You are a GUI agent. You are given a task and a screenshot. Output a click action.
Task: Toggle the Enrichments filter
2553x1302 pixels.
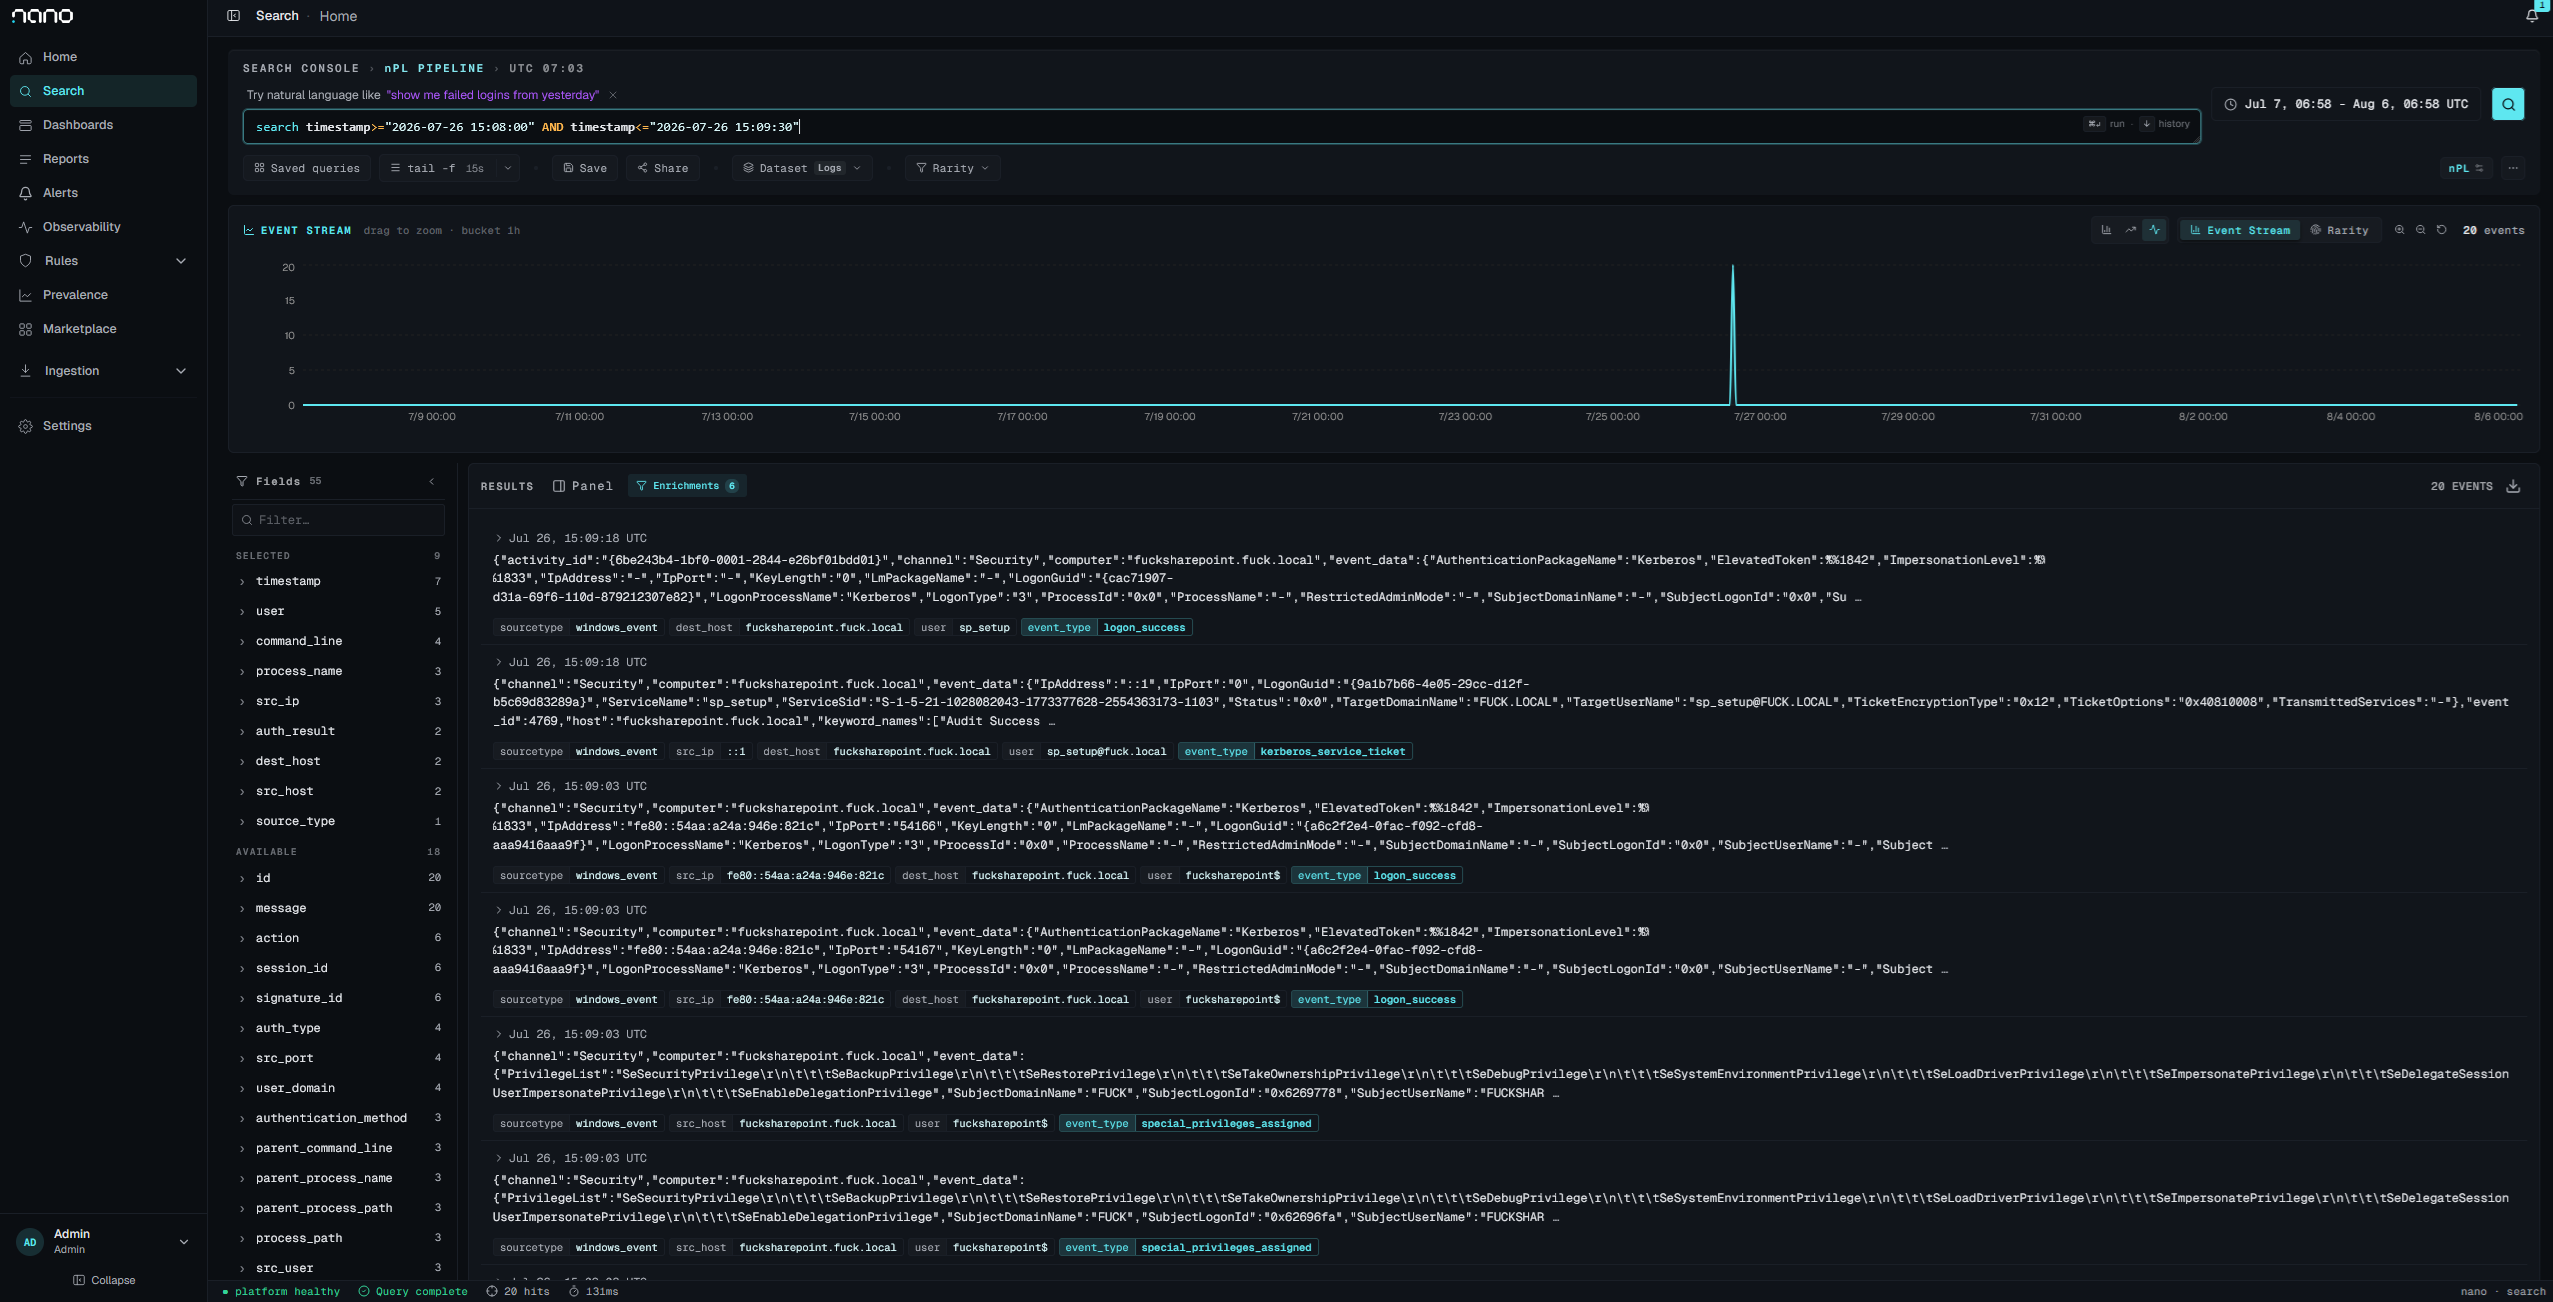point(687,486)
